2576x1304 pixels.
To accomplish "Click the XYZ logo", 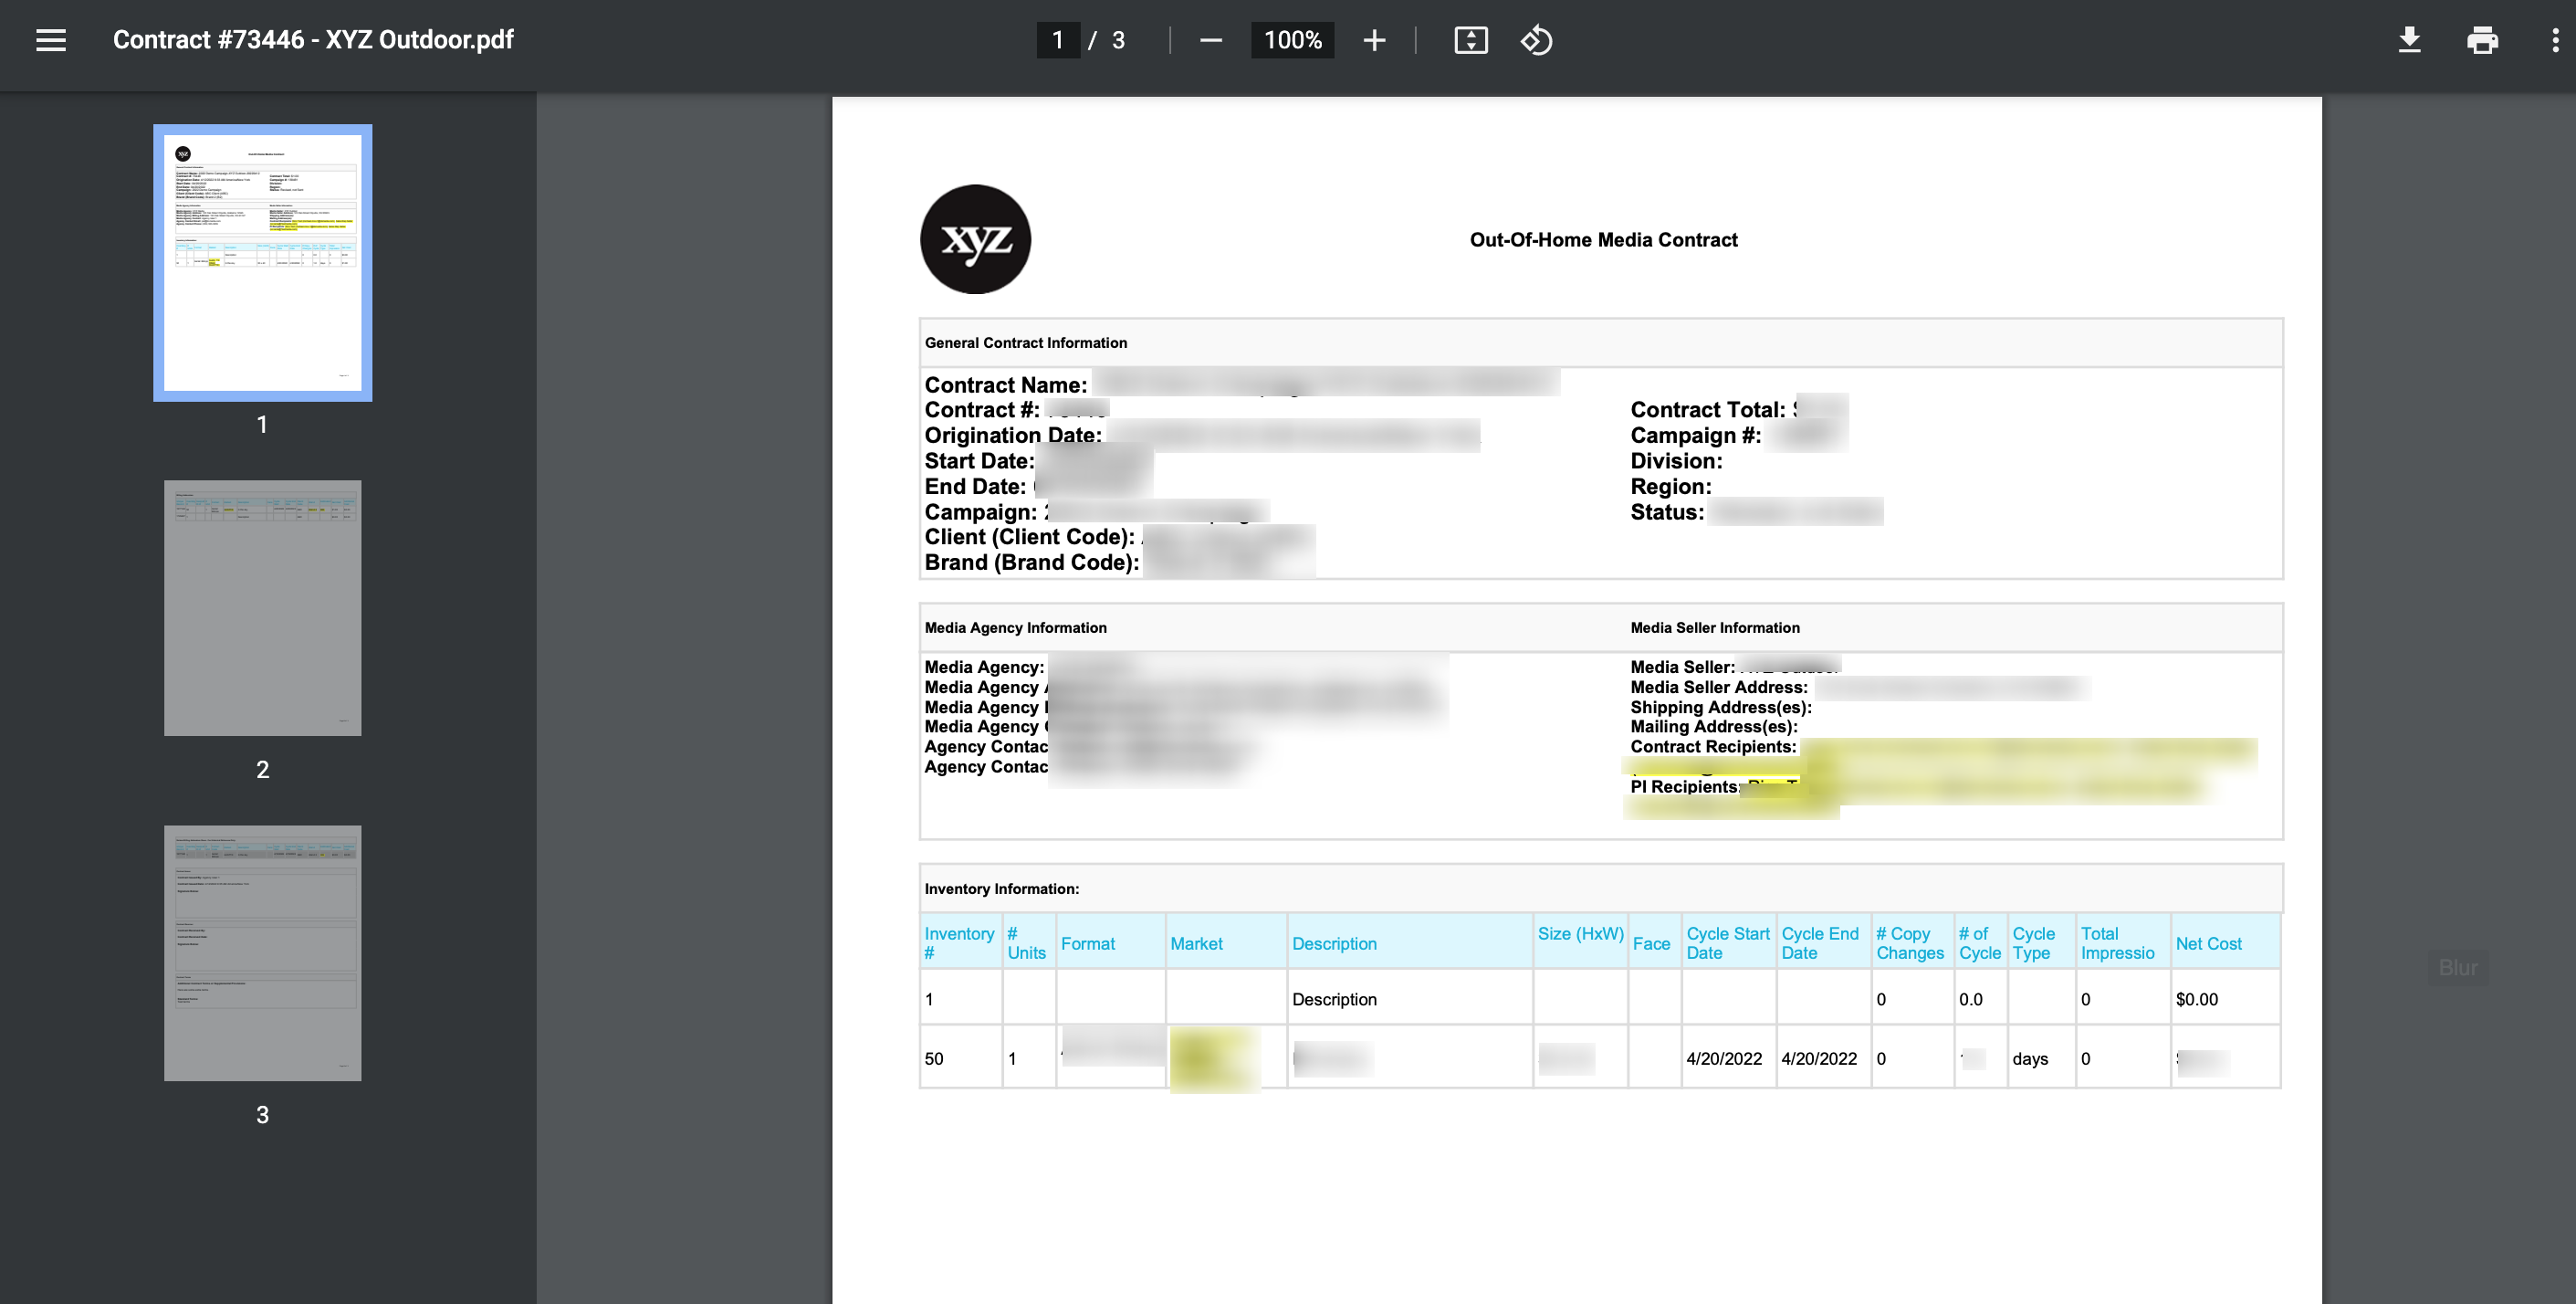I will [975, 239].
